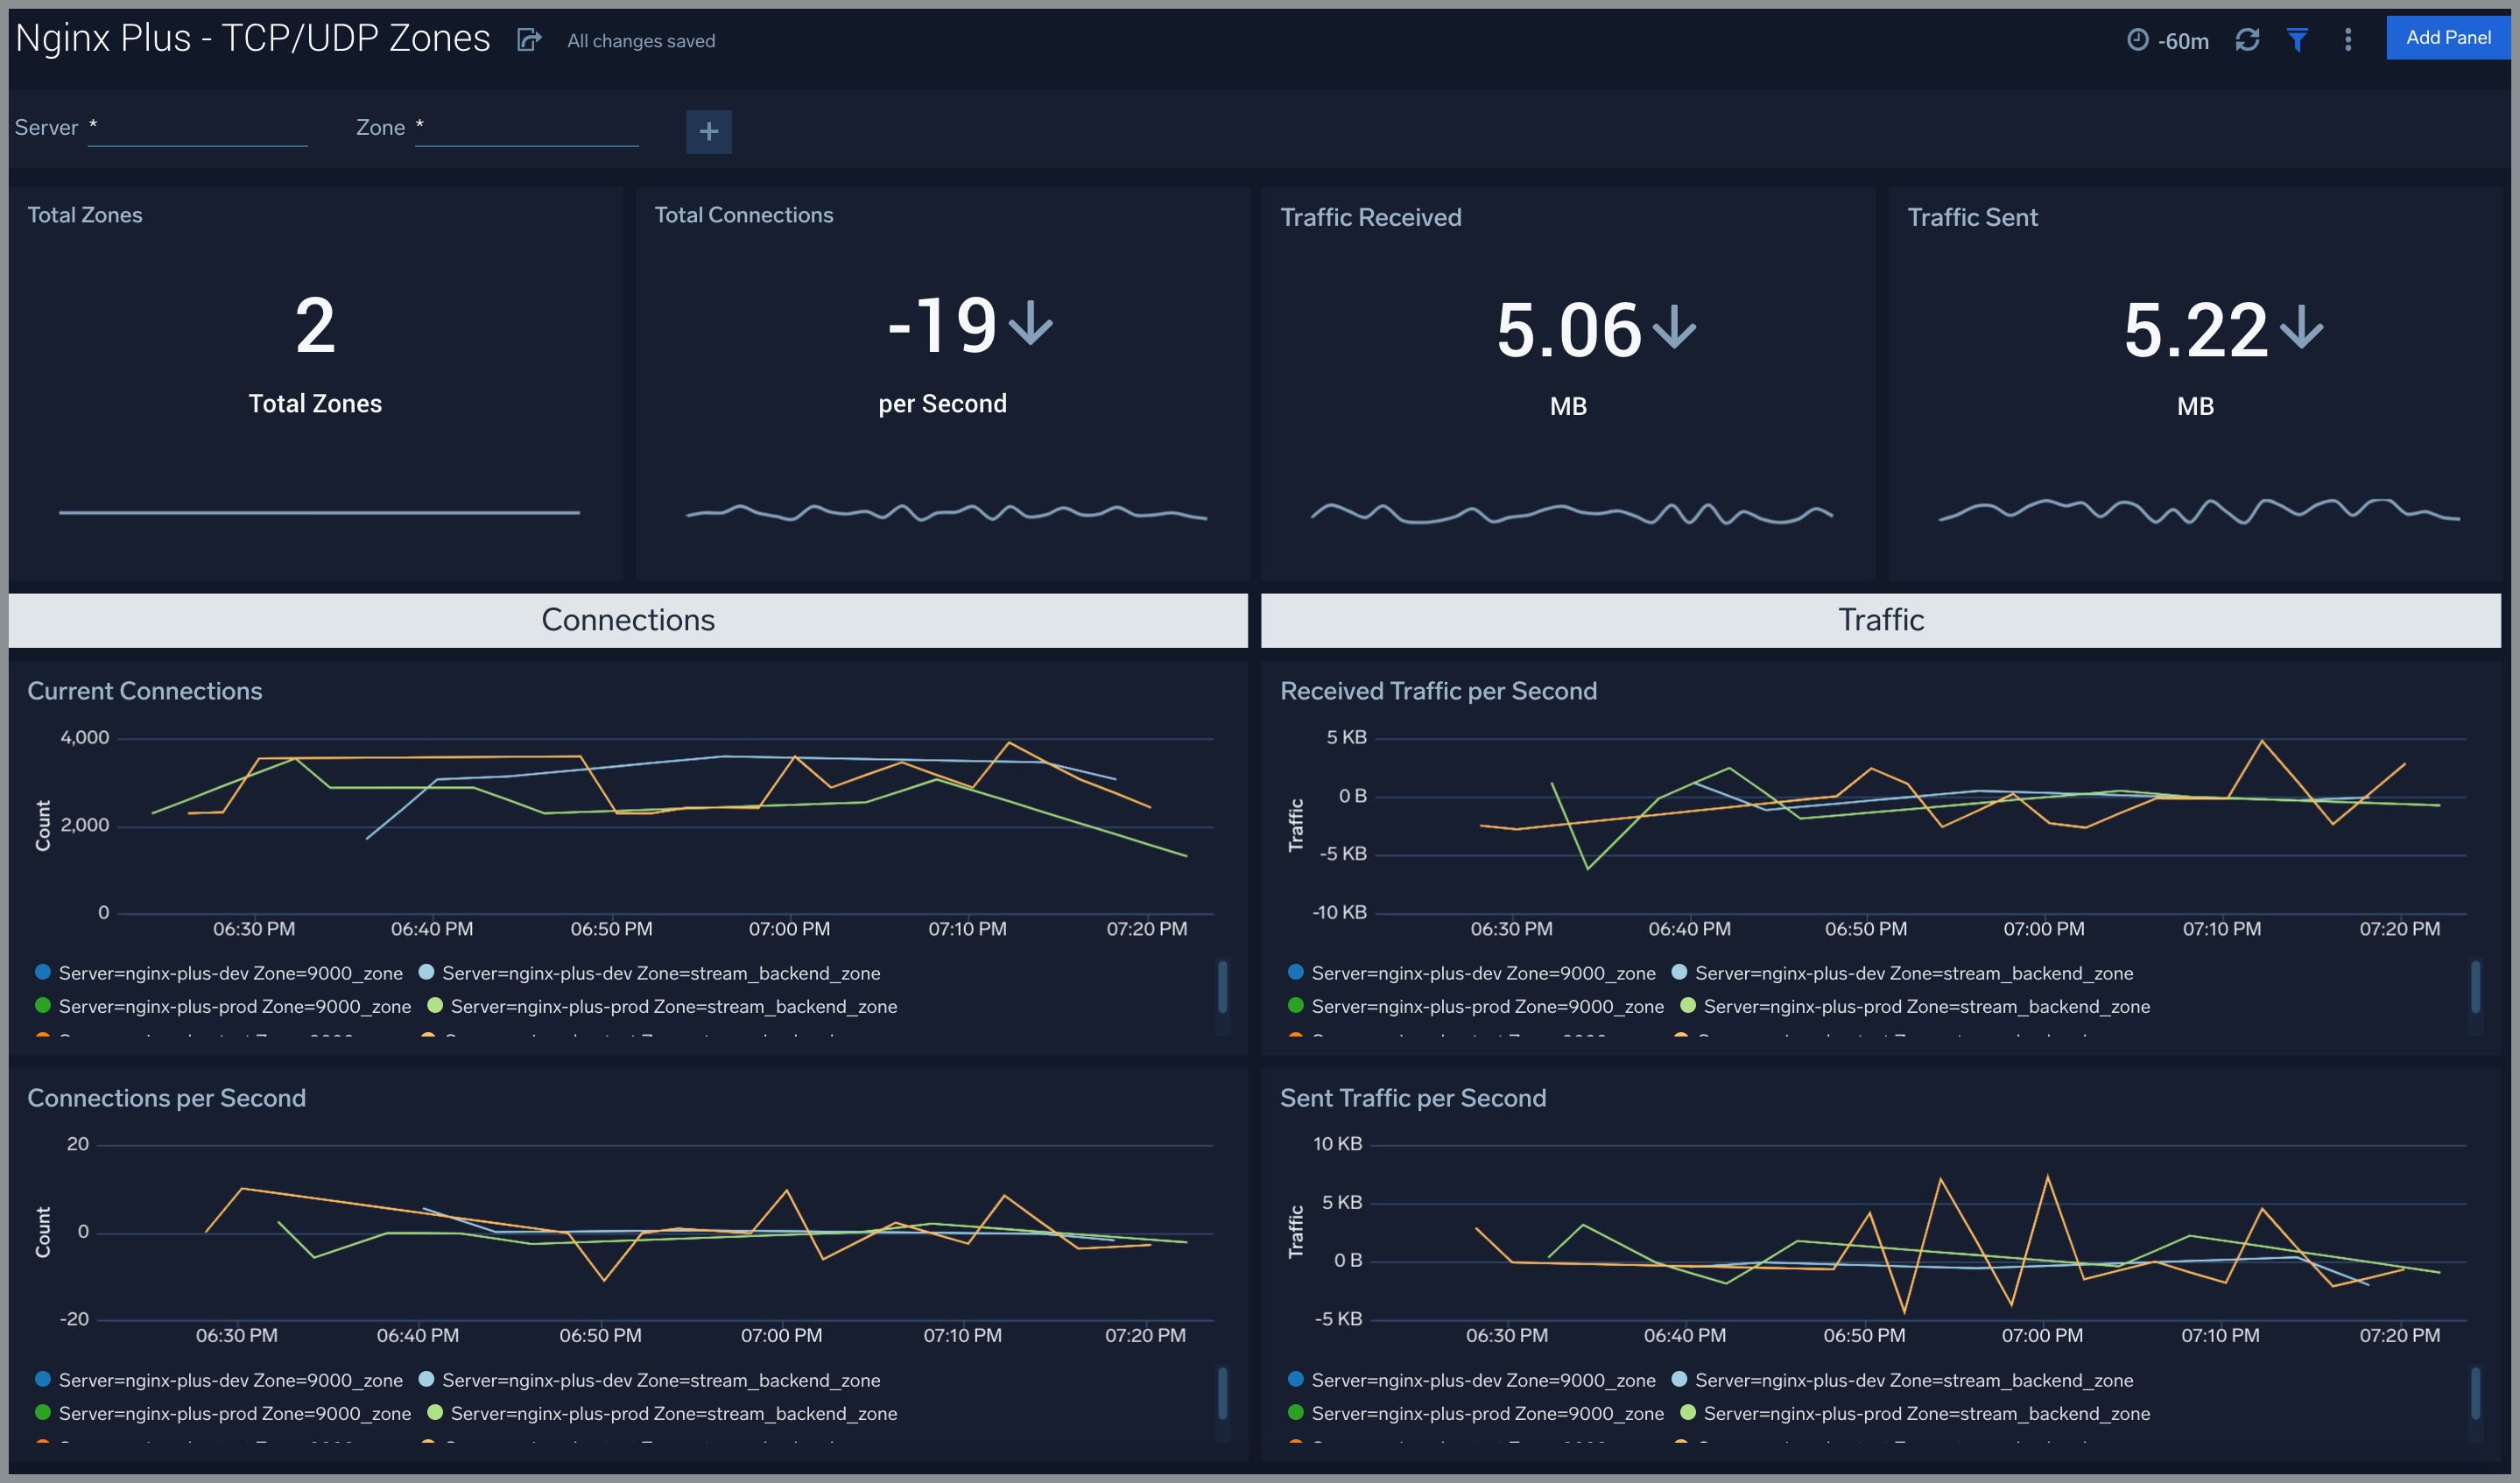2520x1483 pixels.
Task: Click the down arrow in Total Connections
Action: [x=1030, y=325]
